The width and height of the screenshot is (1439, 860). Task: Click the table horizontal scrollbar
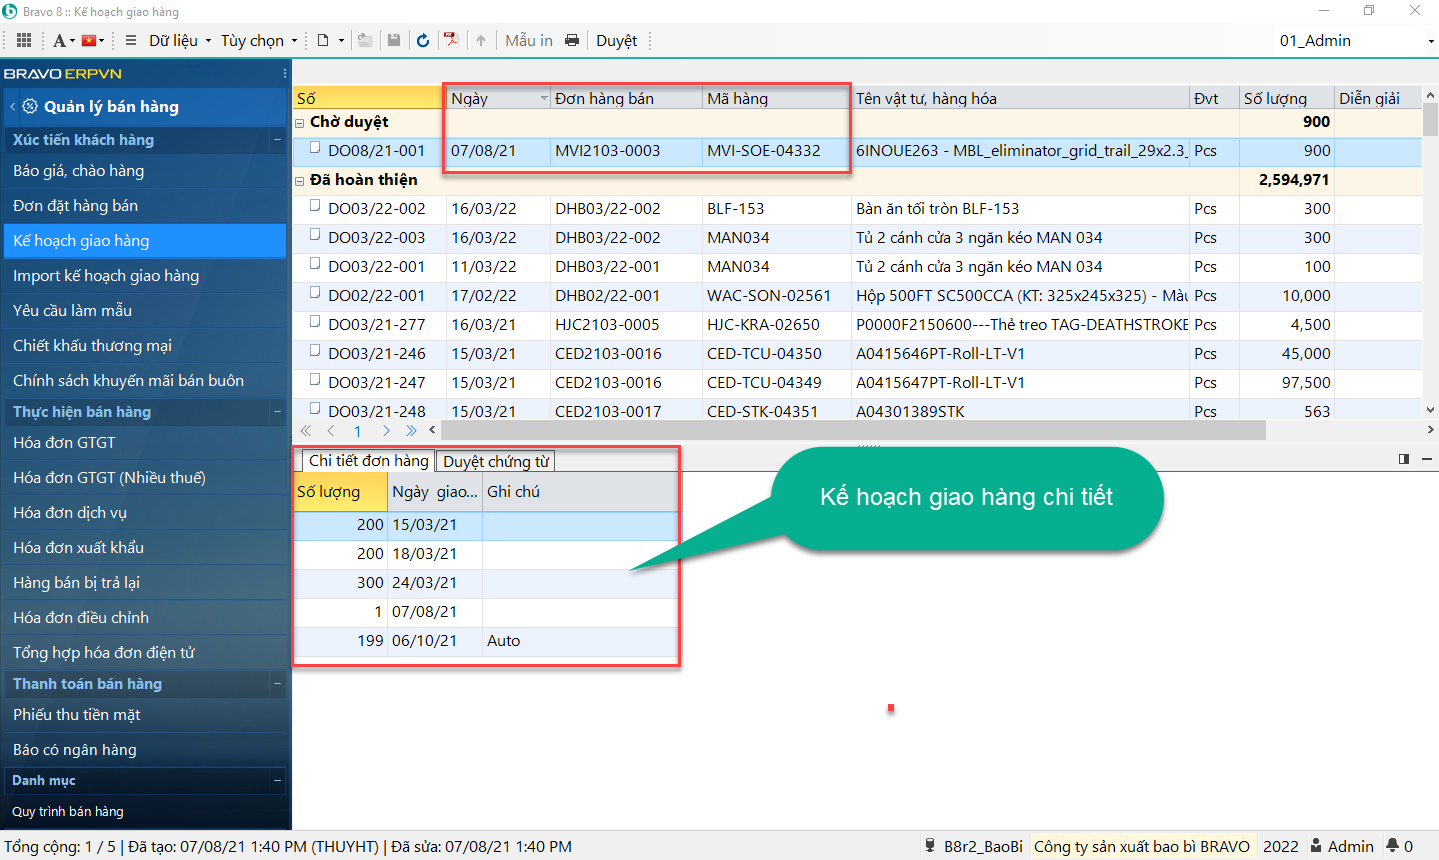point(852,430)
